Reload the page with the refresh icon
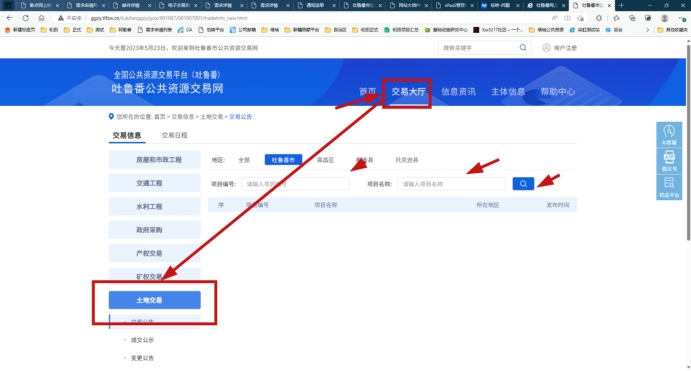This screenshot has width=691, height=371. [26, 18]
